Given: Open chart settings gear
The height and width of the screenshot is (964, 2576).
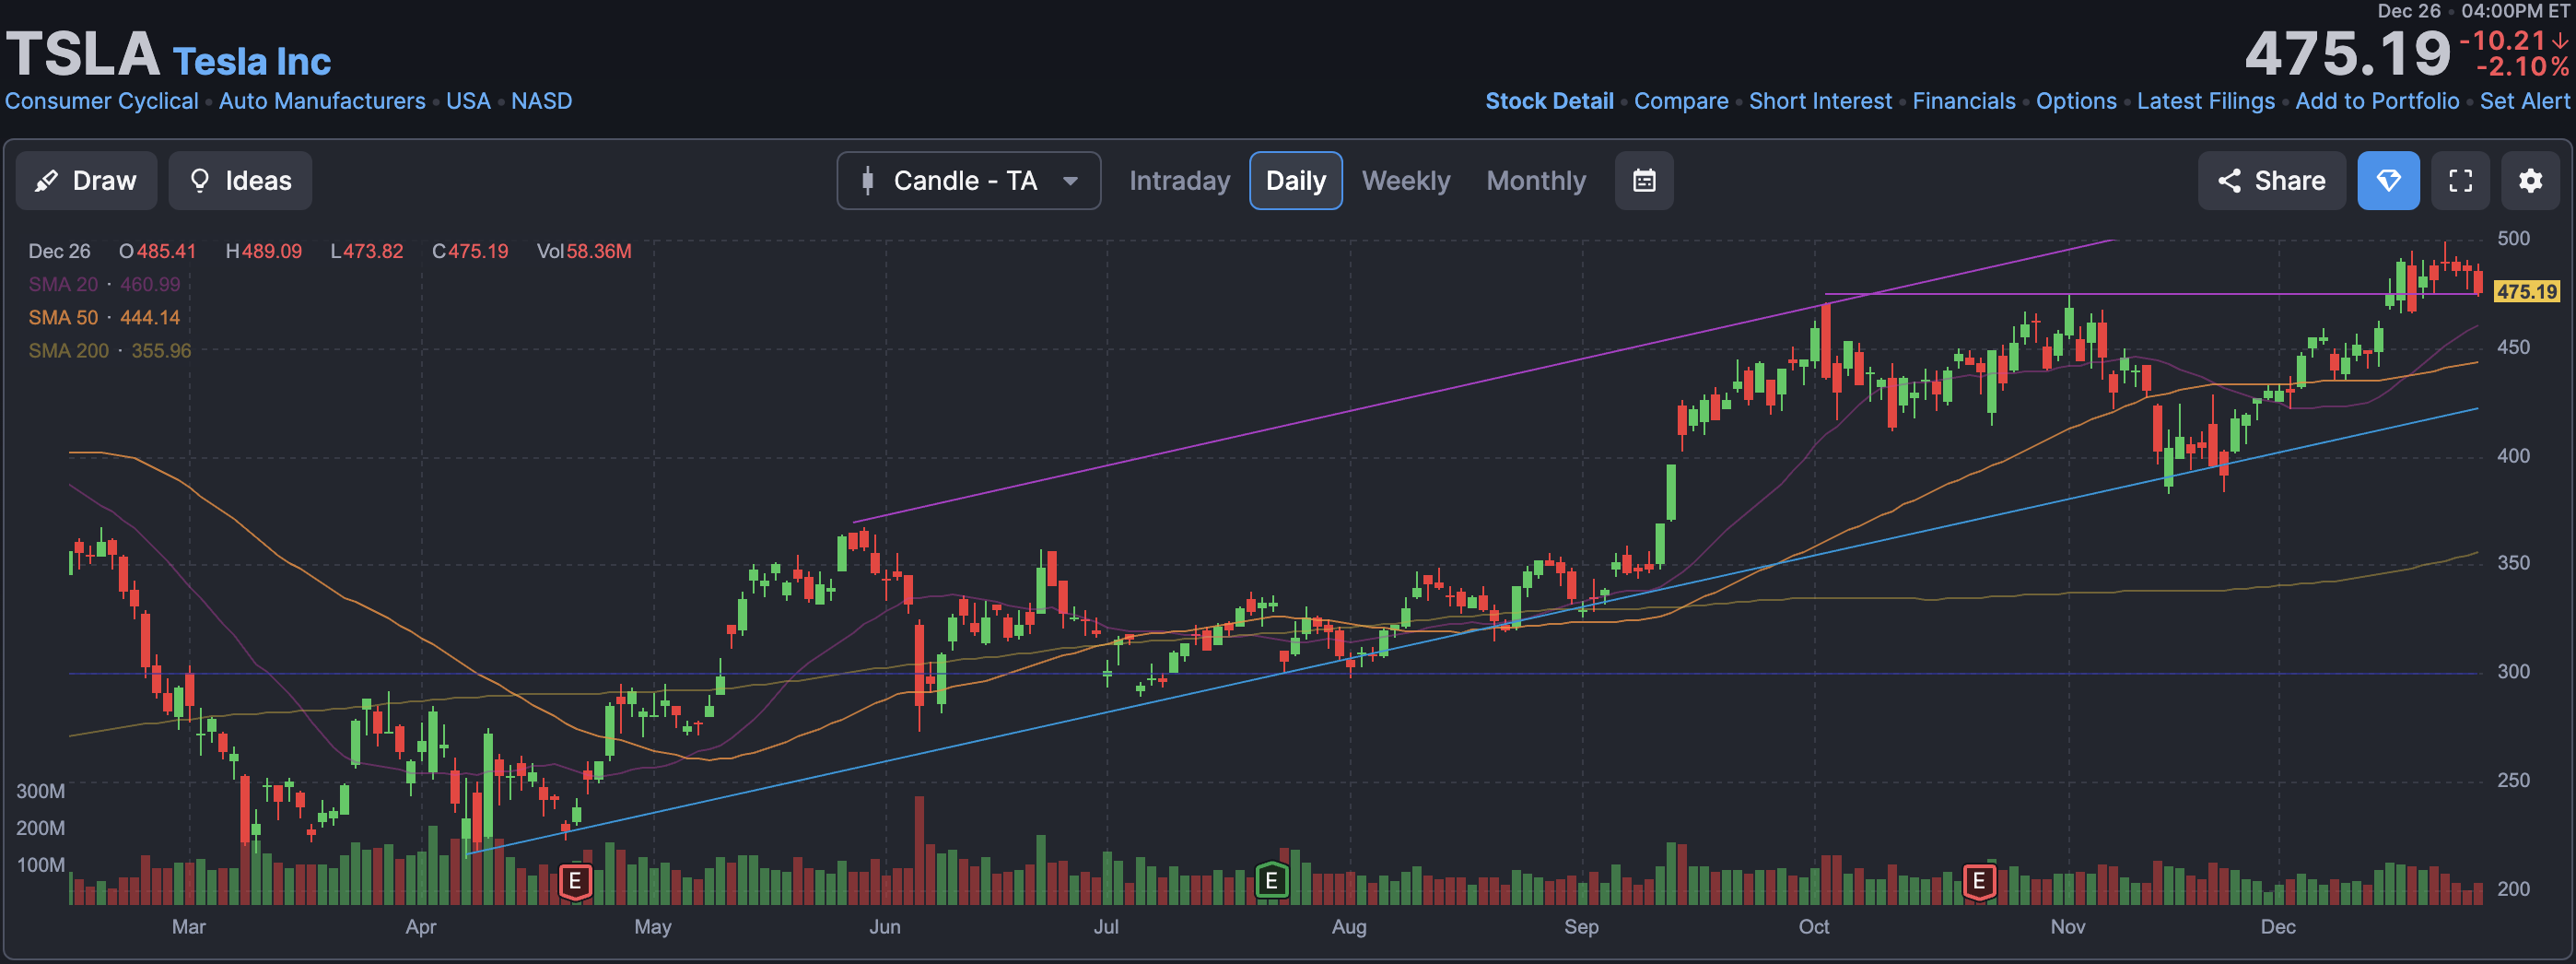Looking at the screenshot, I should [2530, 181].
